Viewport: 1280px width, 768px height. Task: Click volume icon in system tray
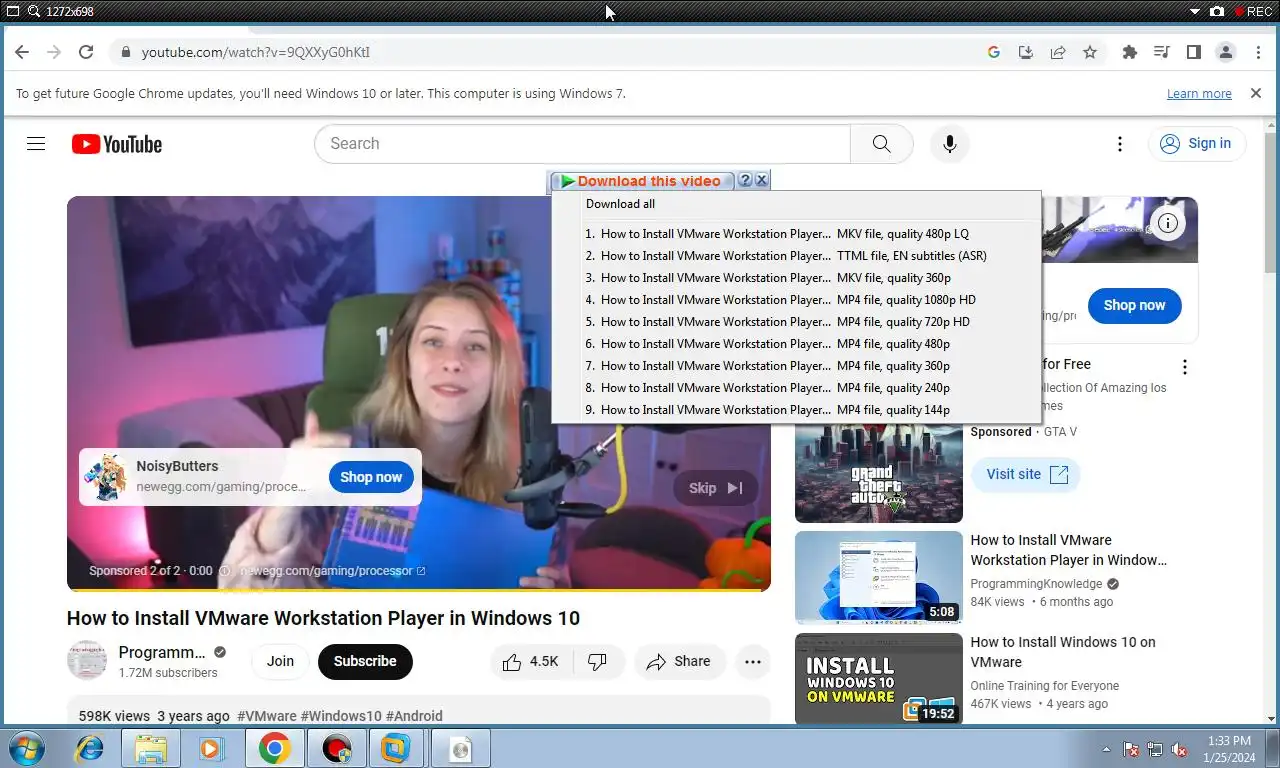pos(1179,749)
